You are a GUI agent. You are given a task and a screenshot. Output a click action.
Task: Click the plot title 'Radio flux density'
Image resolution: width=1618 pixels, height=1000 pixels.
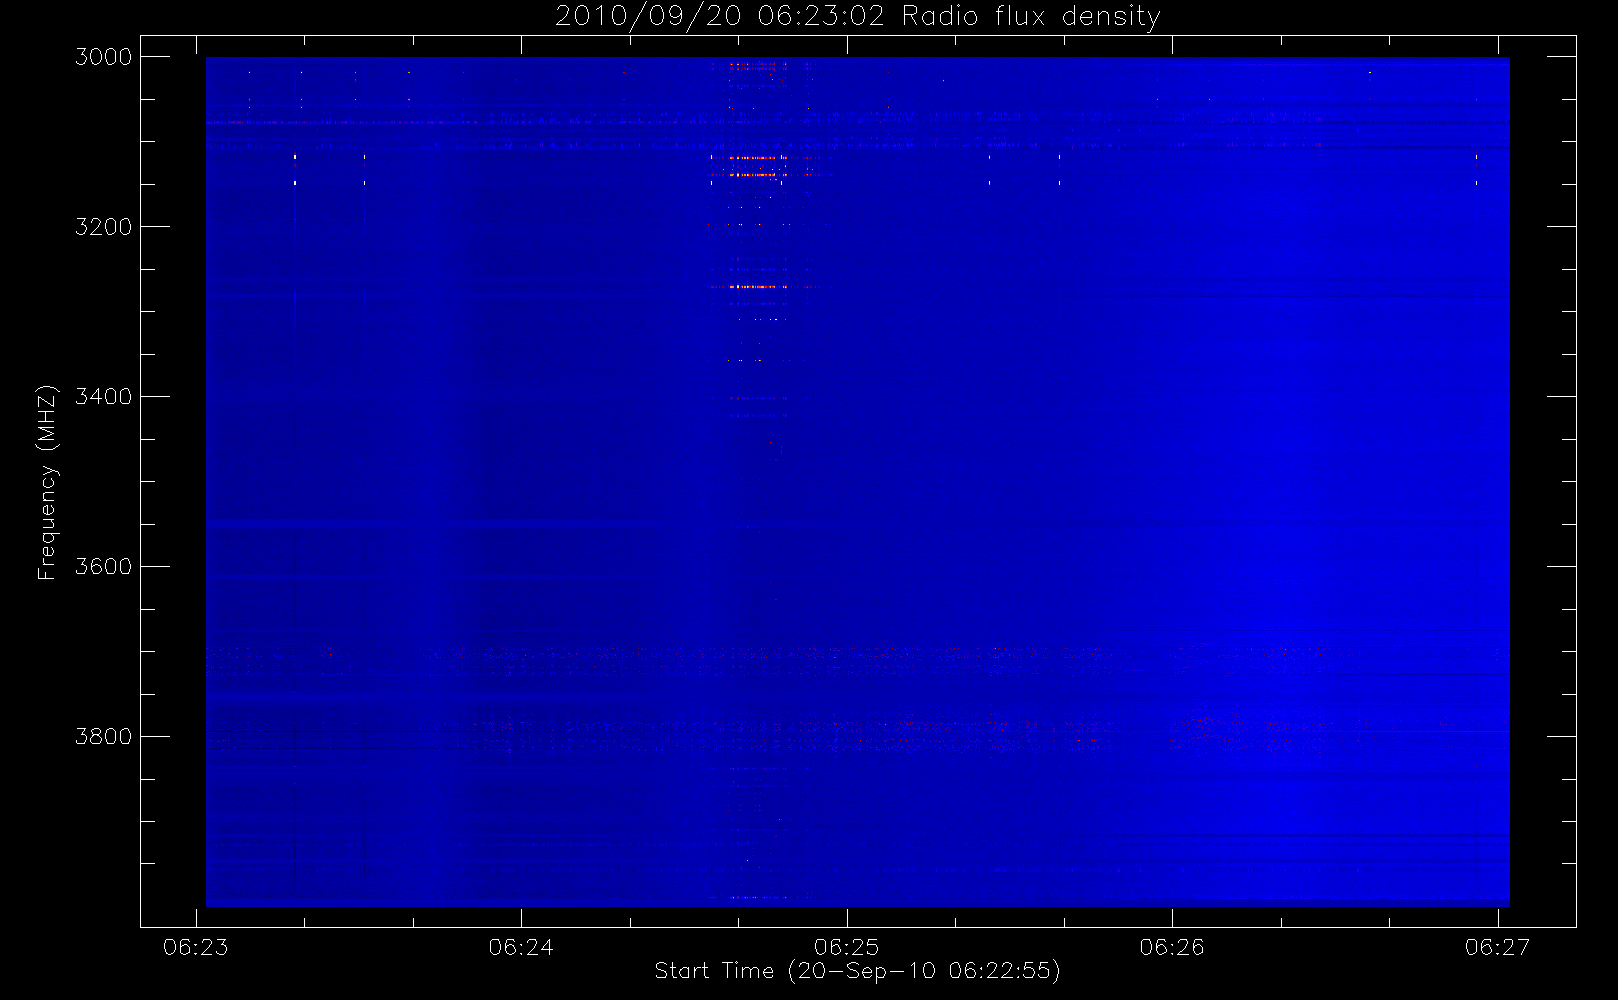click(x=1030, y=17)
